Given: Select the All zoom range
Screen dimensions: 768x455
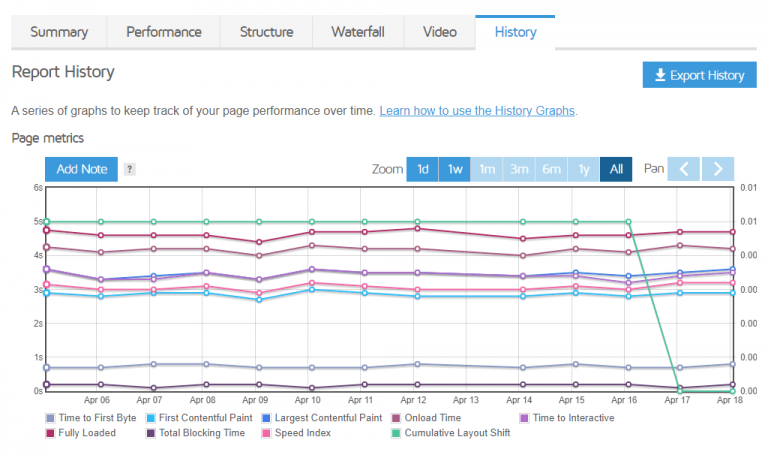Looking at the screenshot, I should (x=616, y=169).
